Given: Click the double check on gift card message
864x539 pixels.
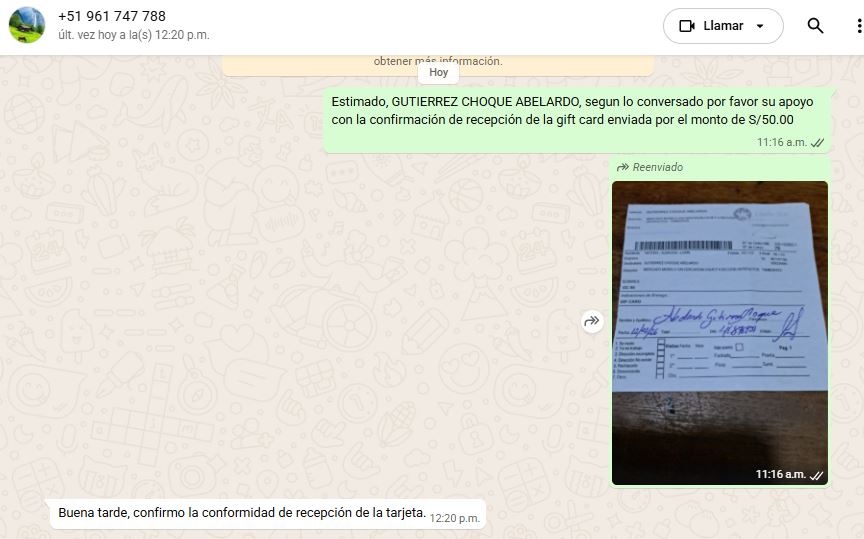Looking at the screenshot, I should click(817, 143).
